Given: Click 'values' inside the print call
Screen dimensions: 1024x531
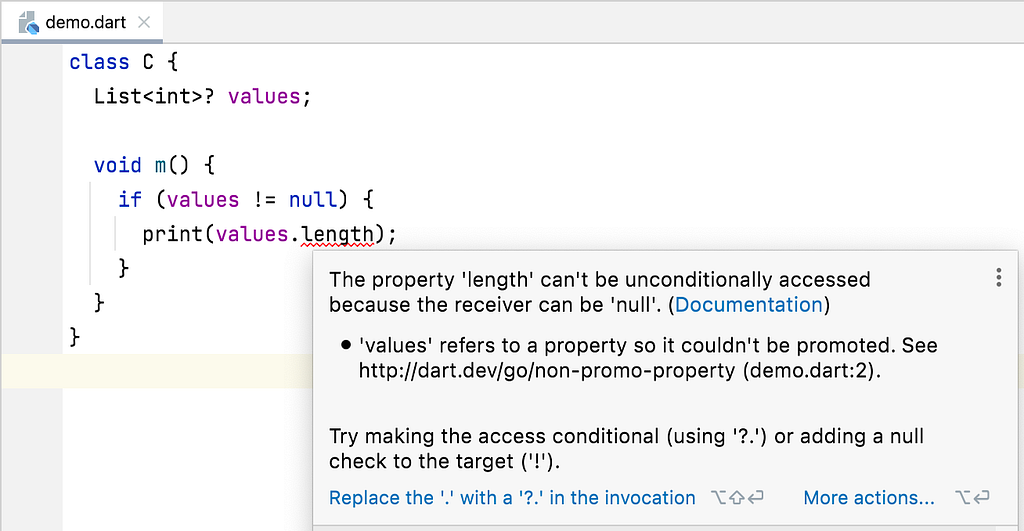Looking at the screenshot, I should tap(252, 234).
